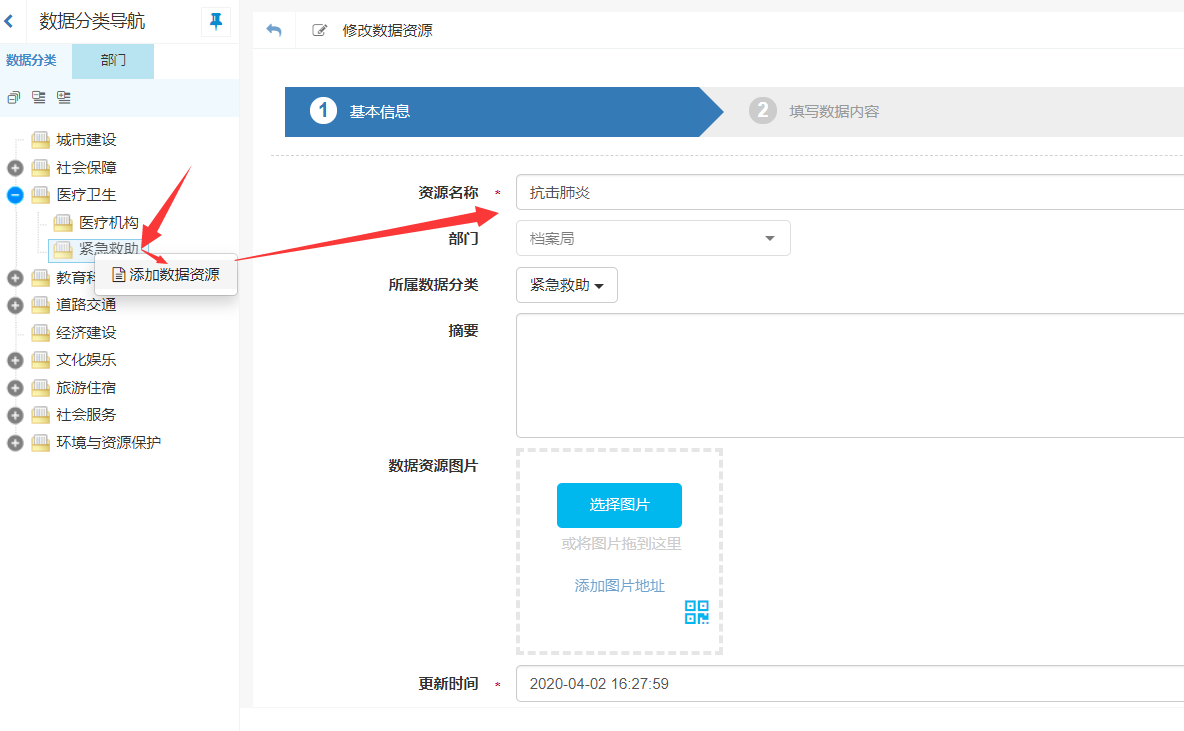Select the 医疗机构 tree item

point(108,222)
